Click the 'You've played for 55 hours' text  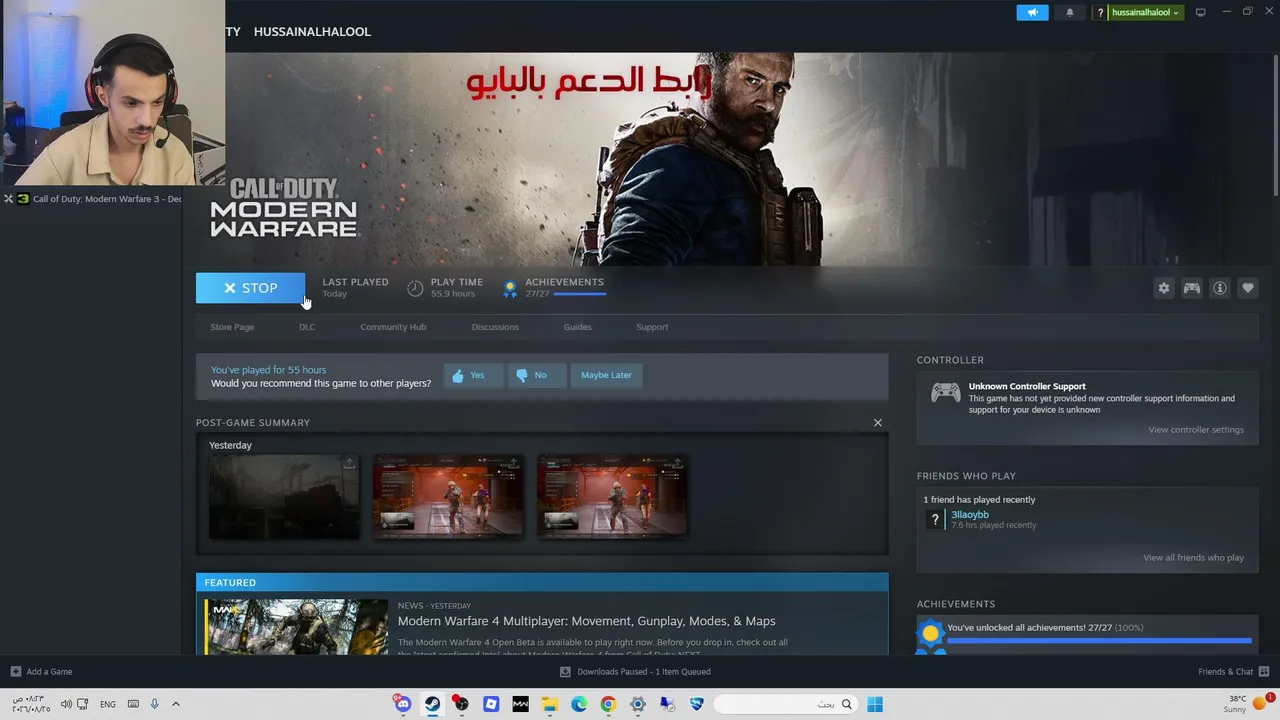(x=268, y=370)
